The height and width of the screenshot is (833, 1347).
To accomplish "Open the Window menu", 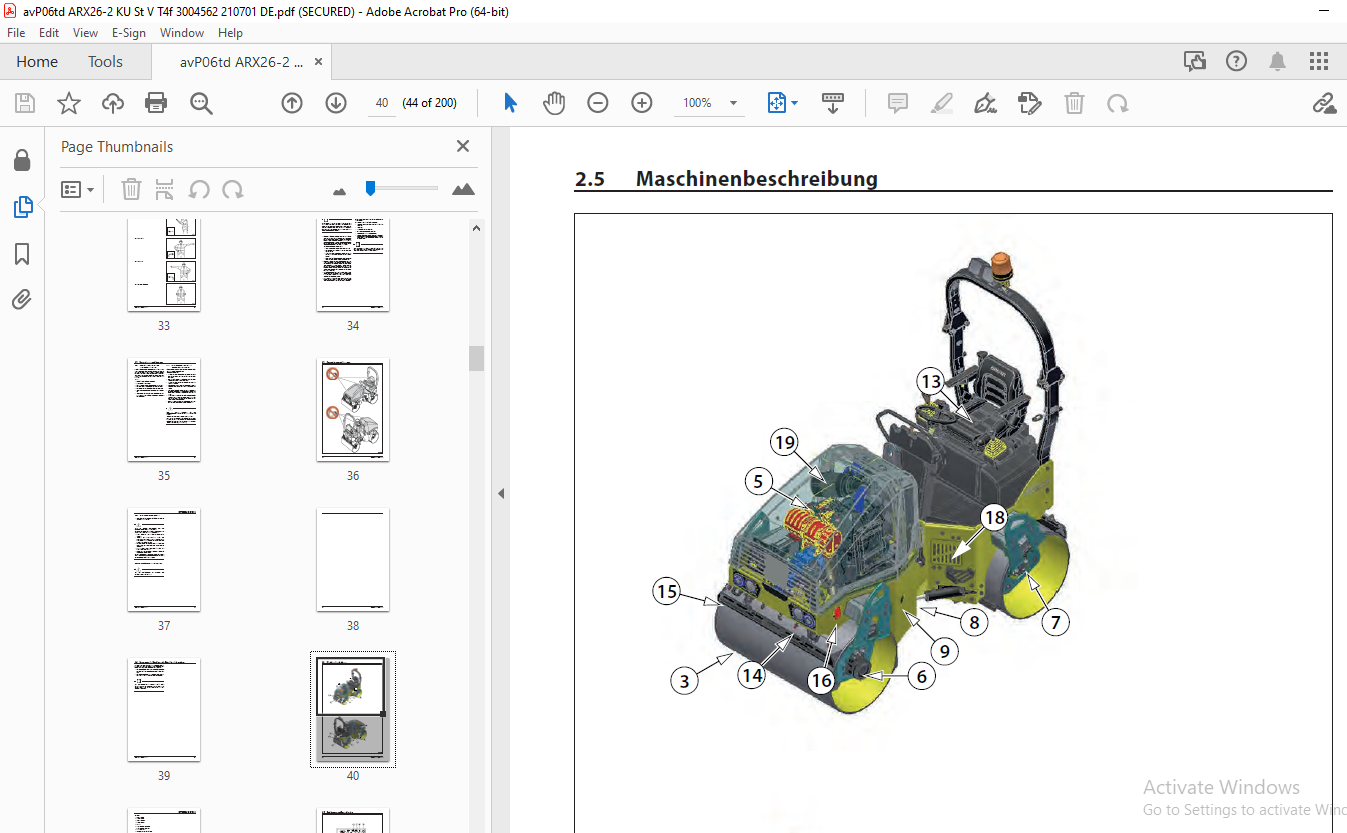I will 182,33.
